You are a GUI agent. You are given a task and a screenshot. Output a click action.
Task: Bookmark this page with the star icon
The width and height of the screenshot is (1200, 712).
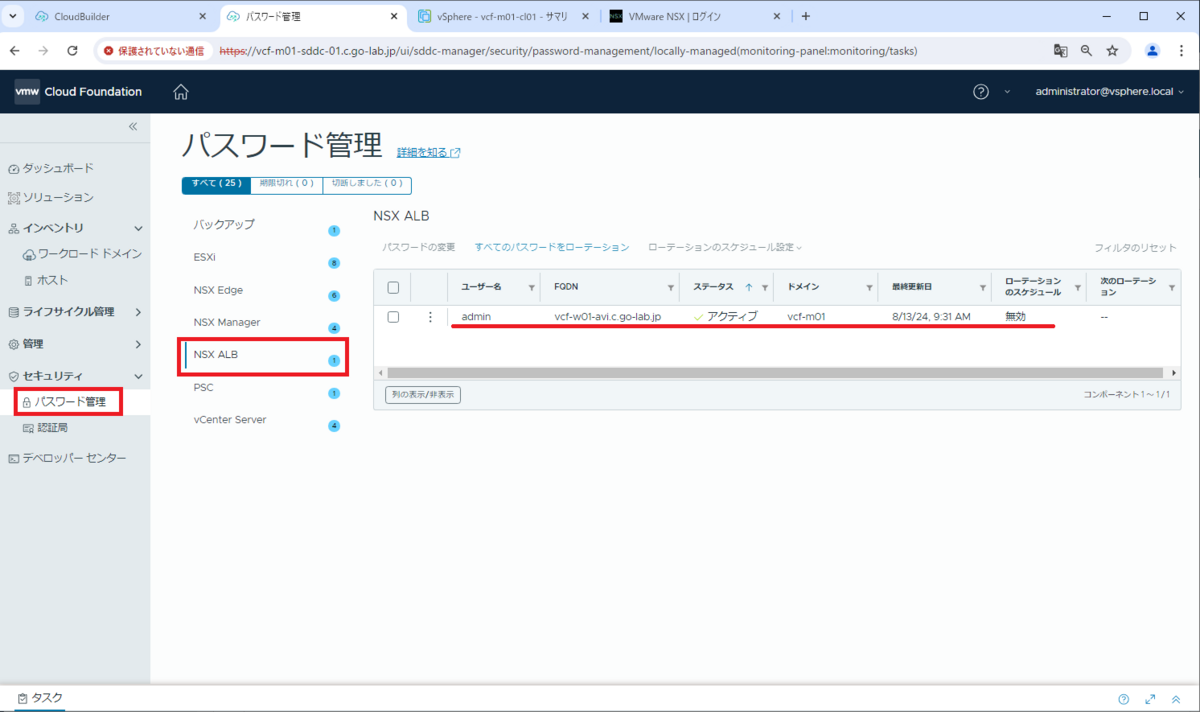1112,50
